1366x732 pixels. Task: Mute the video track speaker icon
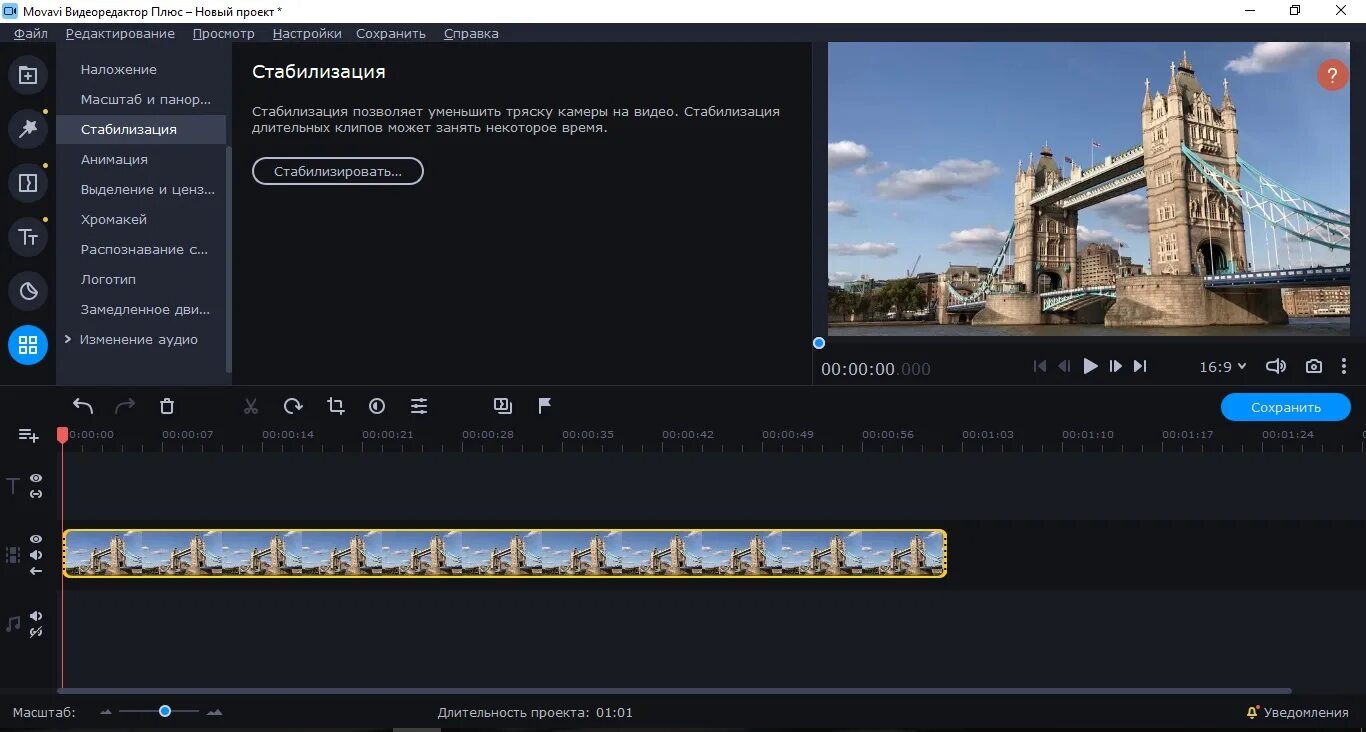(36, 555)
